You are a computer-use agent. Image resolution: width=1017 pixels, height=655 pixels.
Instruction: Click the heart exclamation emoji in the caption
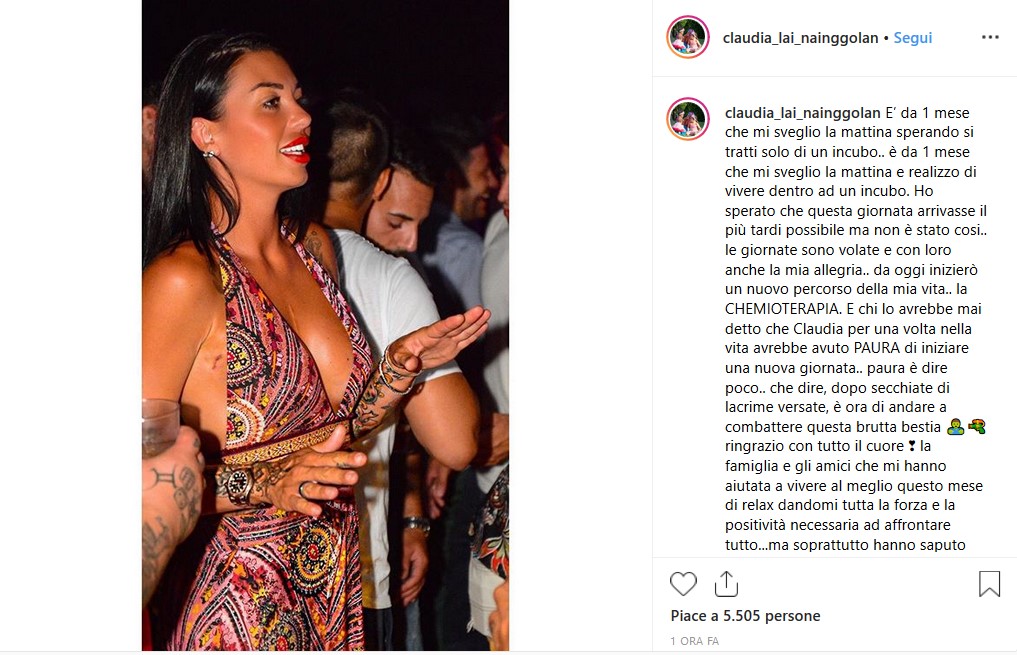pos(912,446)
